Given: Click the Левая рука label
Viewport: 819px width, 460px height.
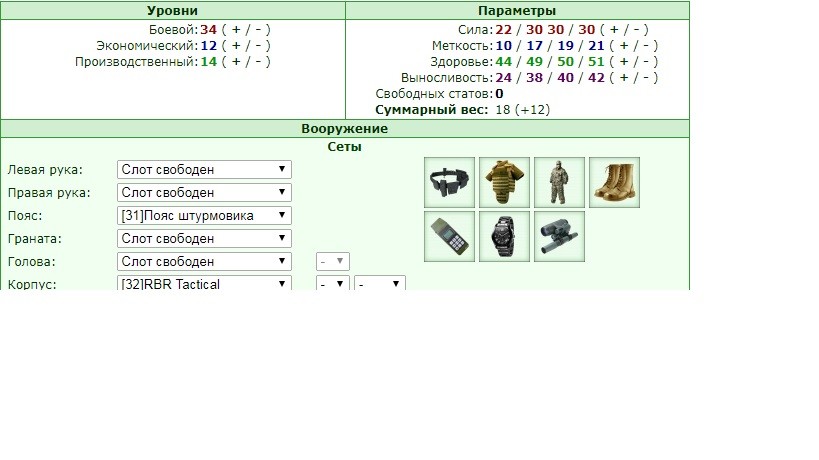Looking at the screenshot, I should click(45, 170).
